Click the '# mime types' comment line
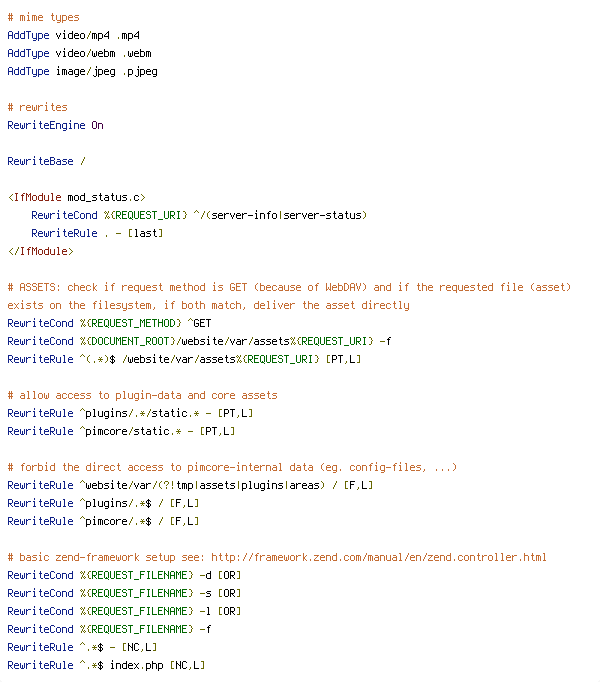This screenshot has height=682, width=600. [x=44, y=17]
